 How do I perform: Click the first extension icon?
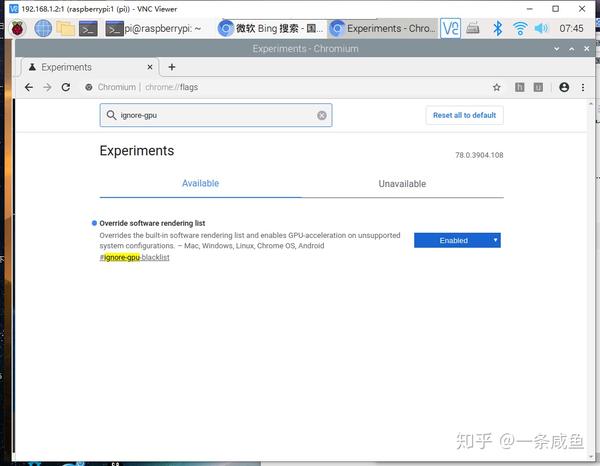point(519,88)
